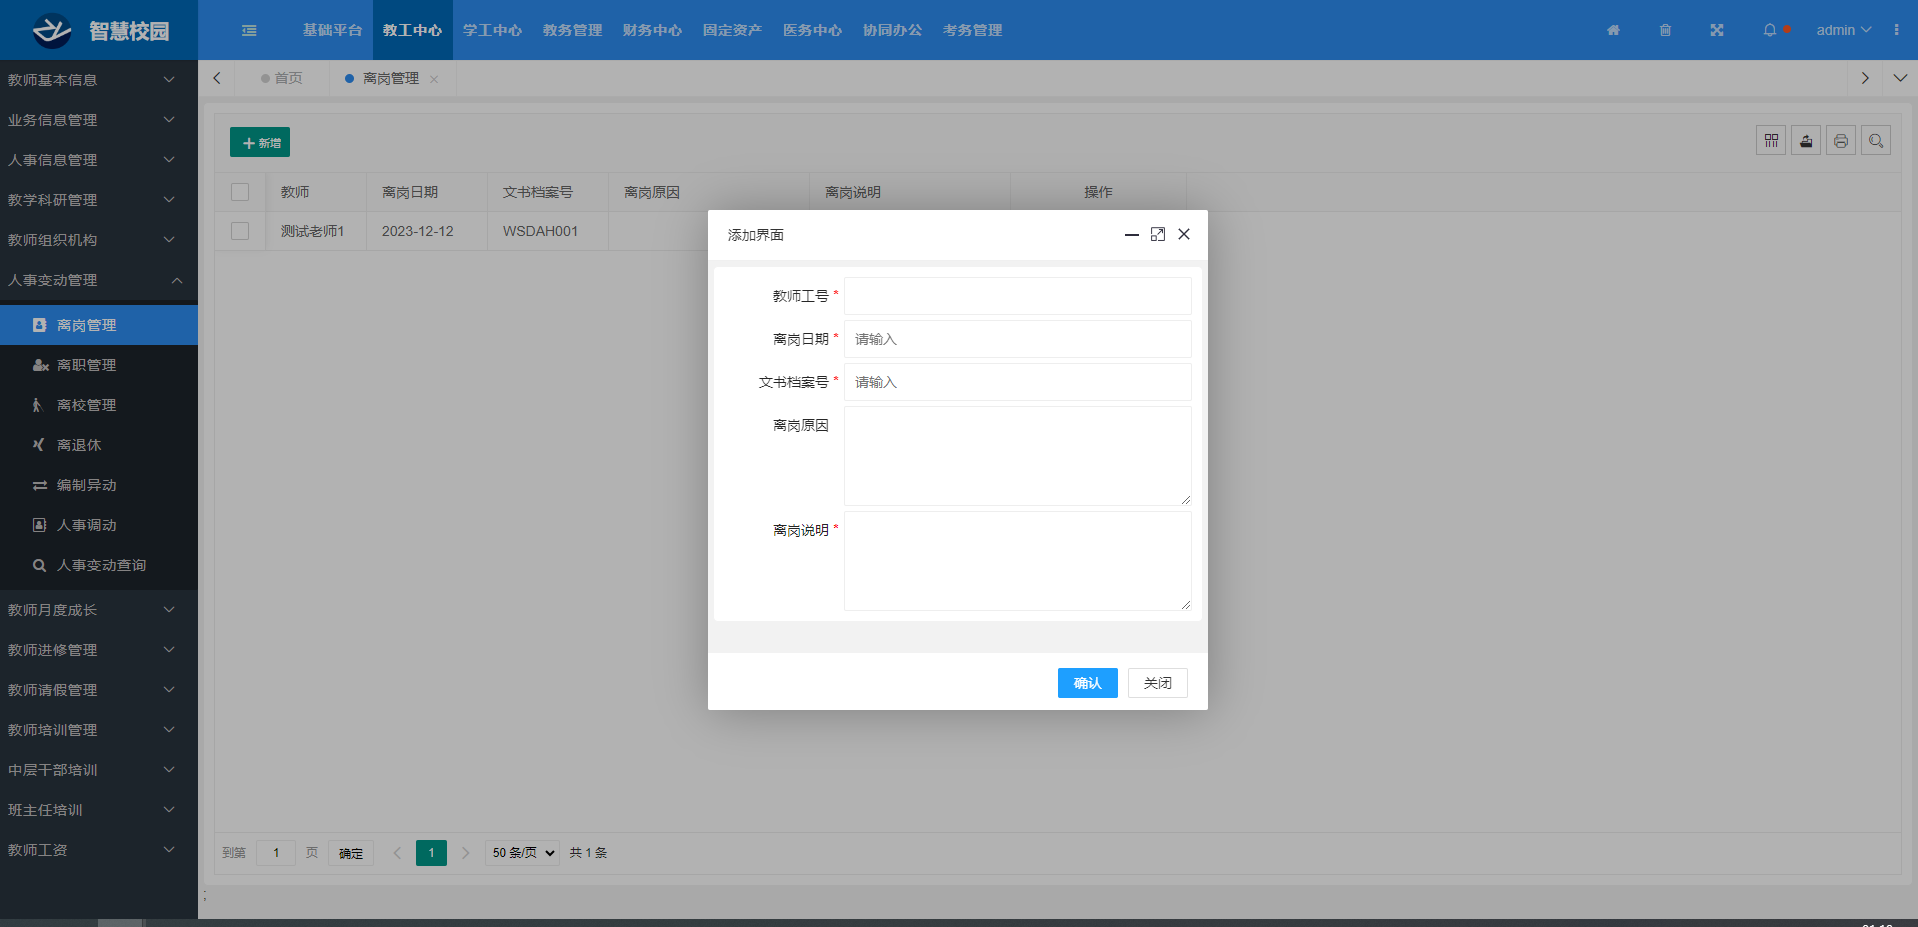
Task: Toggle fullscreen with the expand icon
Action: 1717,30
